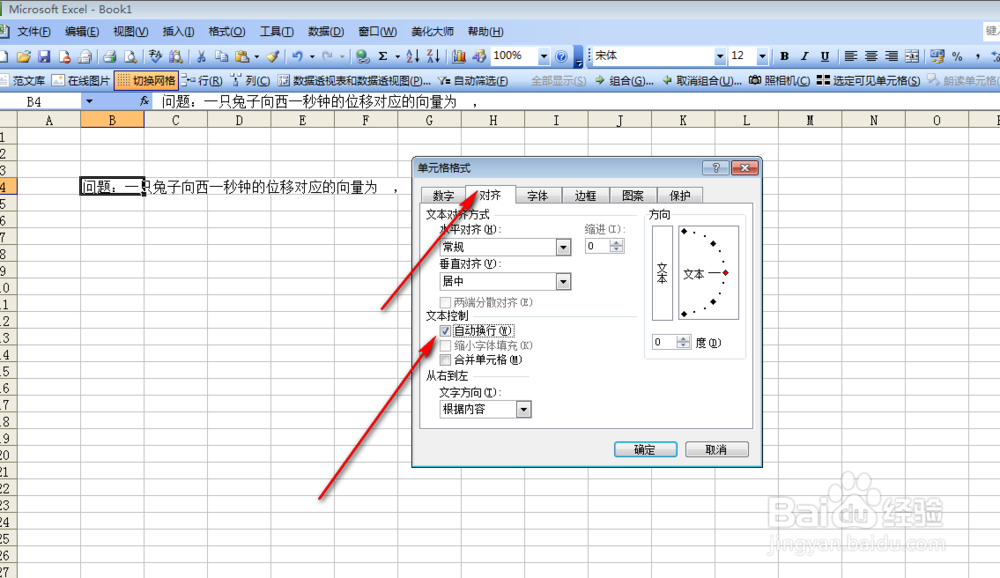1000x578 pixels.
Task: Apply underline with the U icon
Action: click(825, 56)
